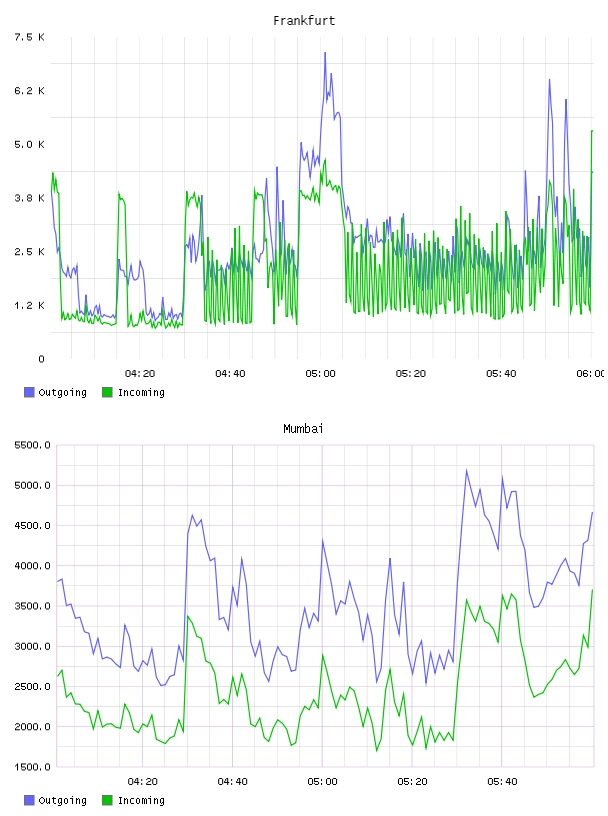Click the 3000.0 axis label in Mumbai
Screen dimensions: 608x816
(x=32, y=646)
